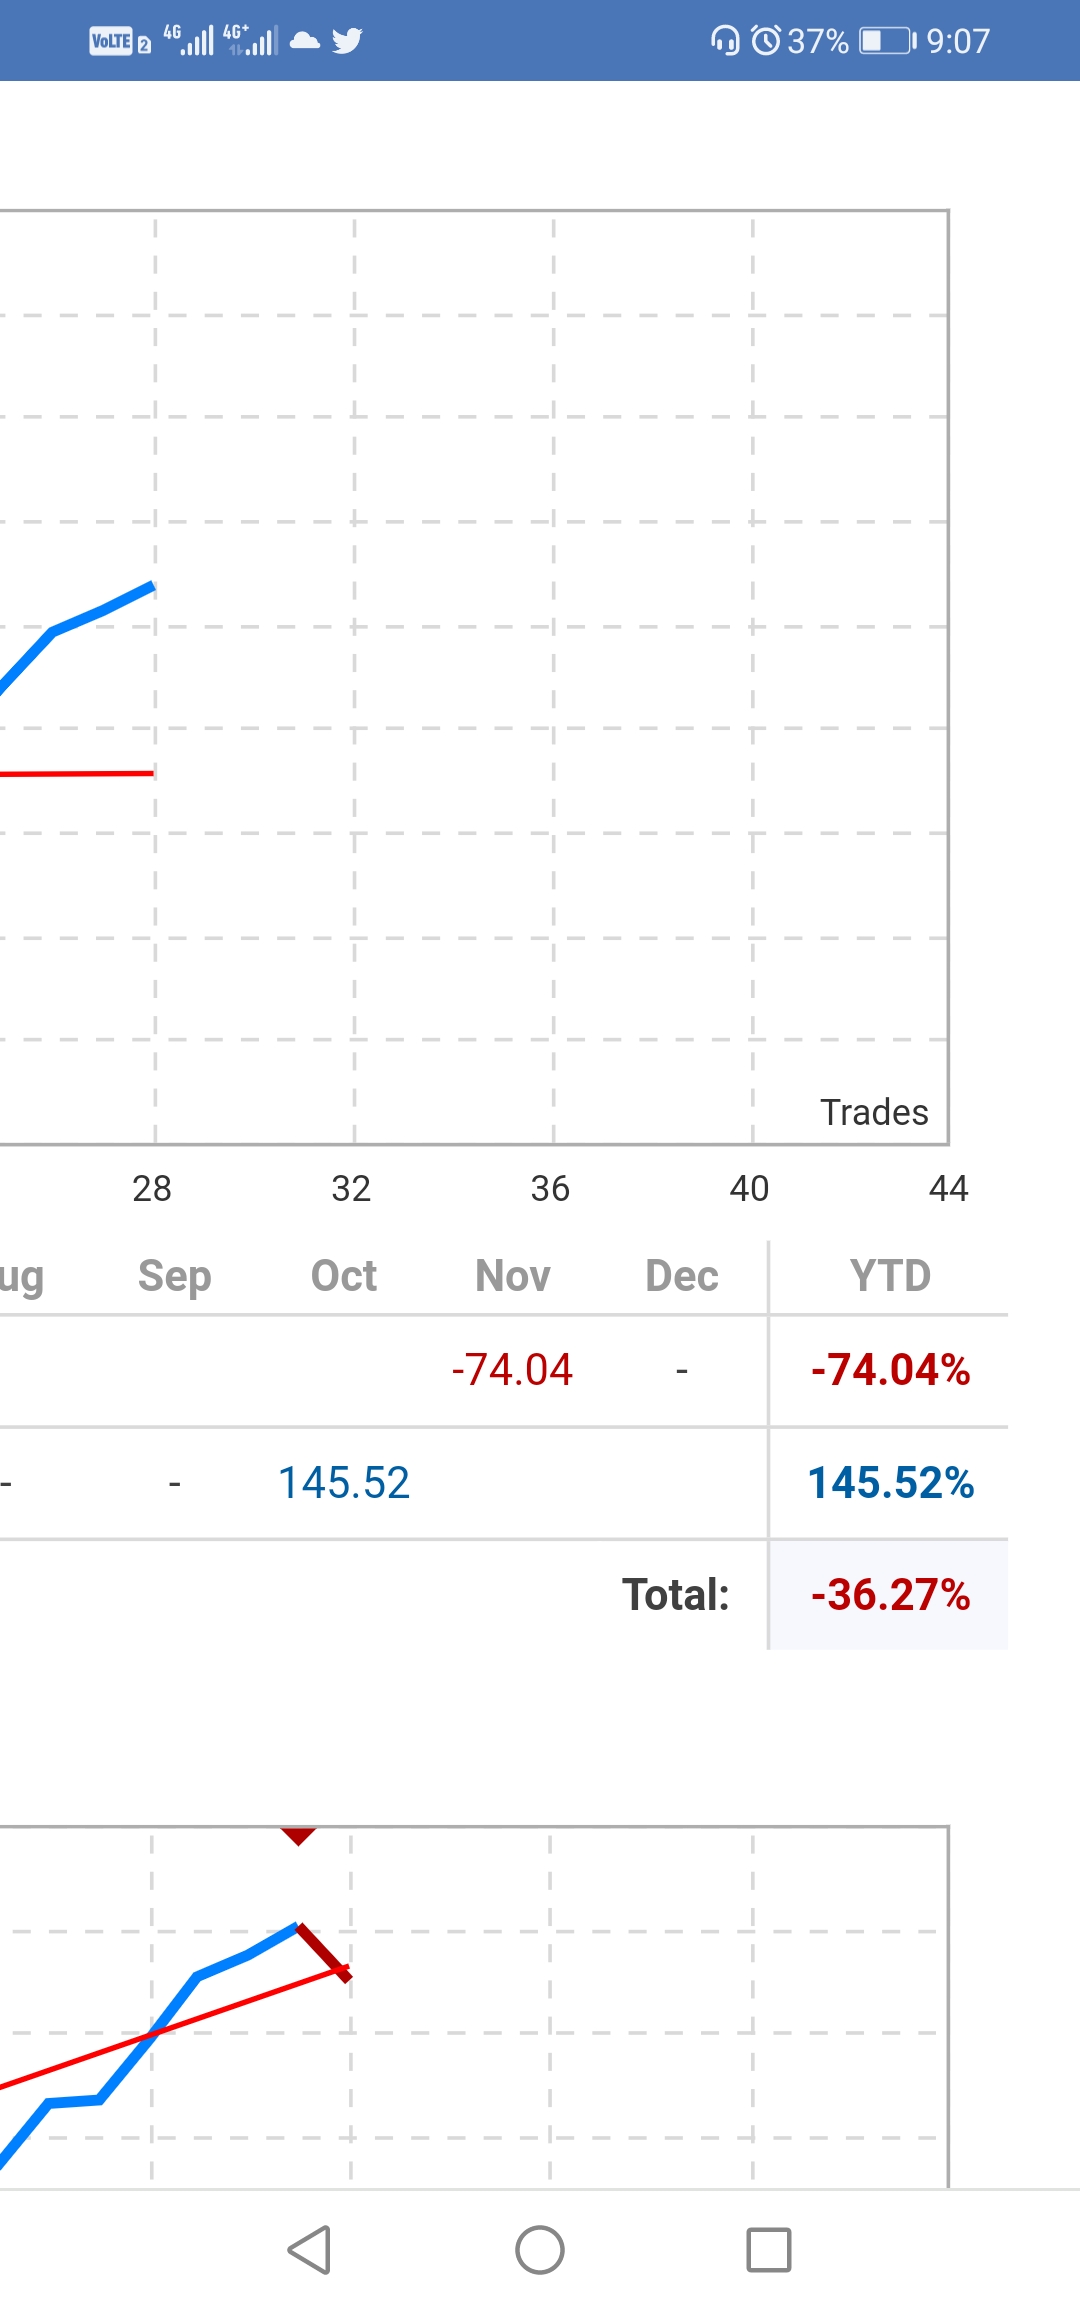
Task: Tap the Twitter bird notification icon
Action: click(347, 41)
